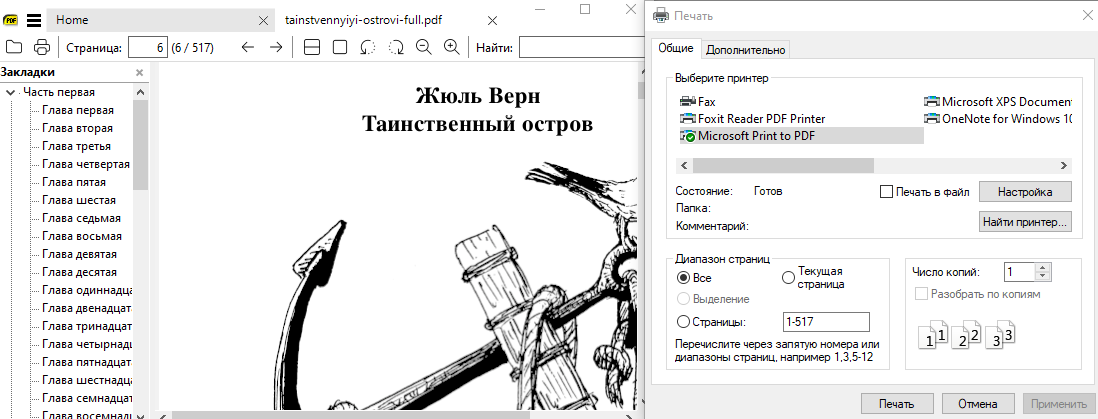Screen dimensions: 1098x419
Task: Click the PDF app logo icon
Action: pos(11,20)
